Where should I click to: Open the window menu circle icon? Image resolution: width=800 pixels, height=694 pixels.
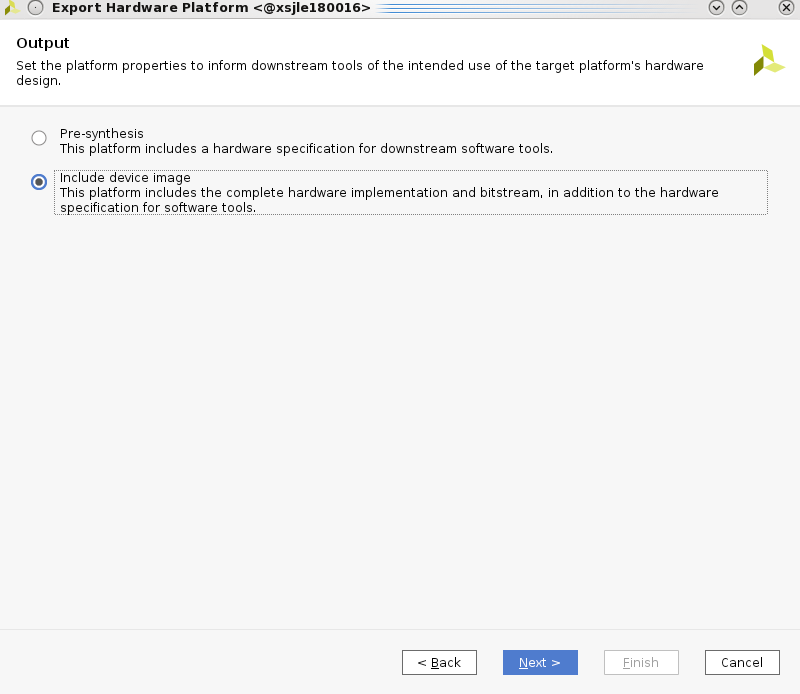(x=35, y=8)
